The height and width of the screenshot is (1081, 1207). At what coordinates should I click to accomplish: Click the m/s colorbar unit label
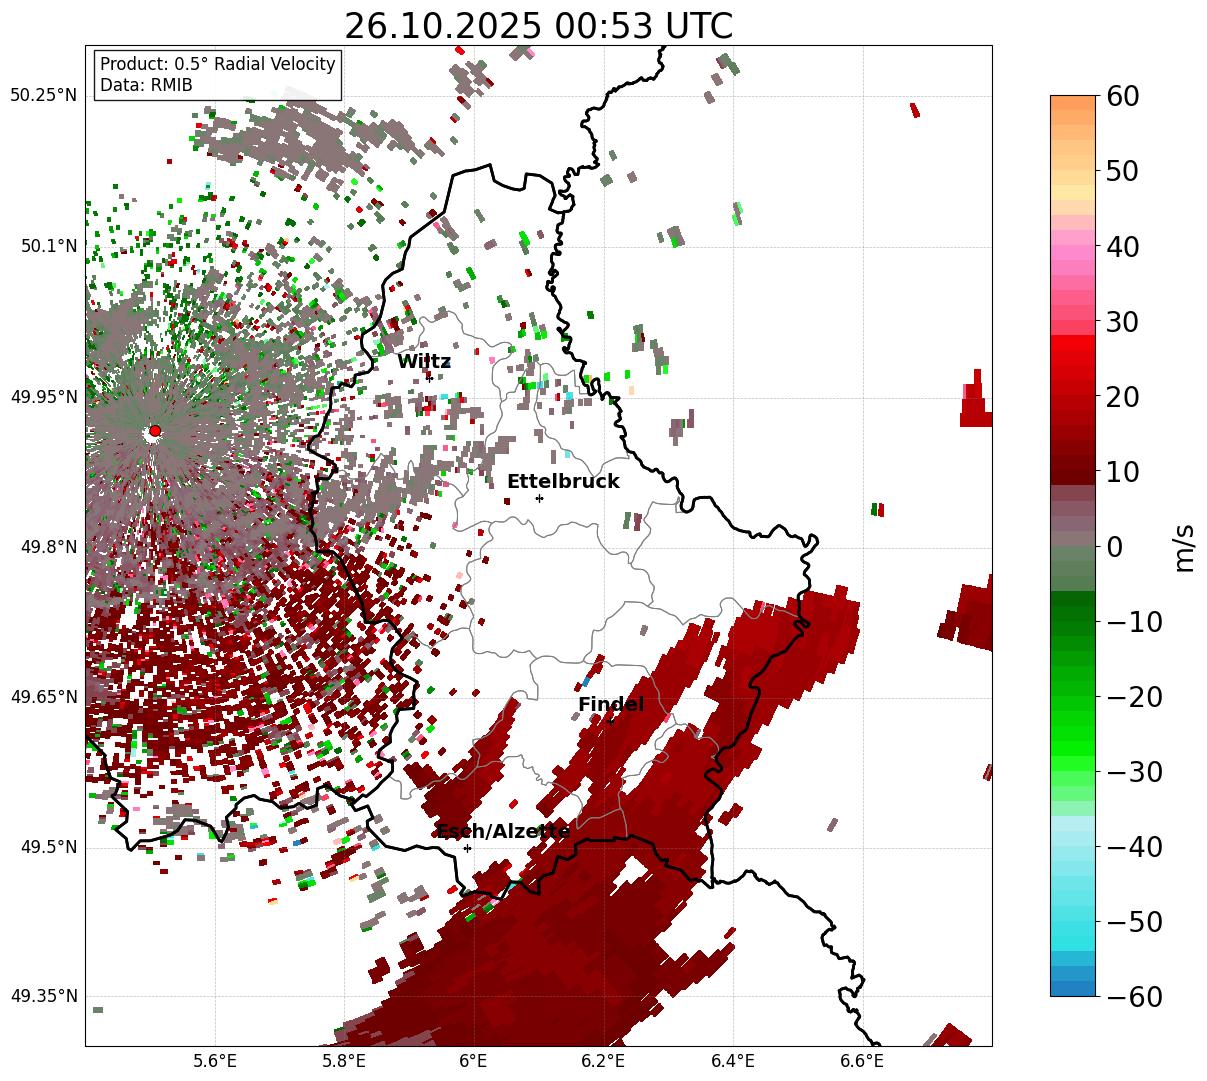pos(1184,547)
